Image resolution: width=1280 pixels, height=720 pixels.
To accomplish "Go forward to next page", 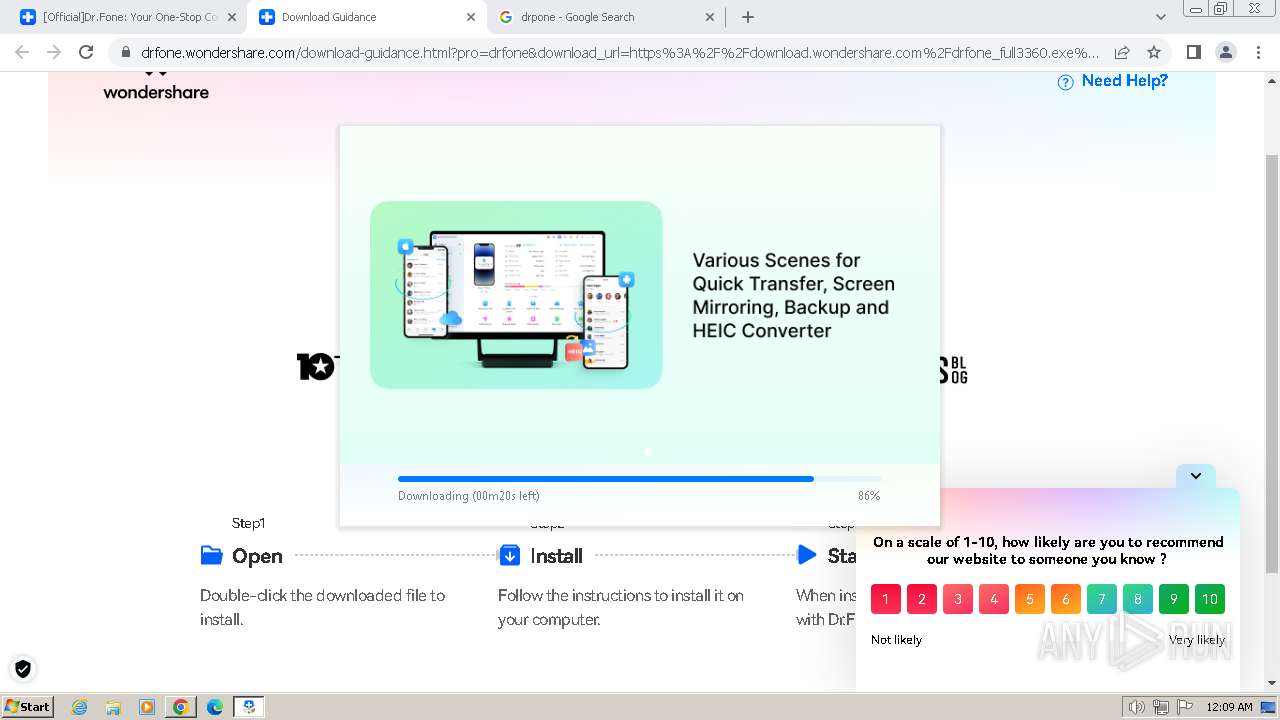I will click(54, 52).
